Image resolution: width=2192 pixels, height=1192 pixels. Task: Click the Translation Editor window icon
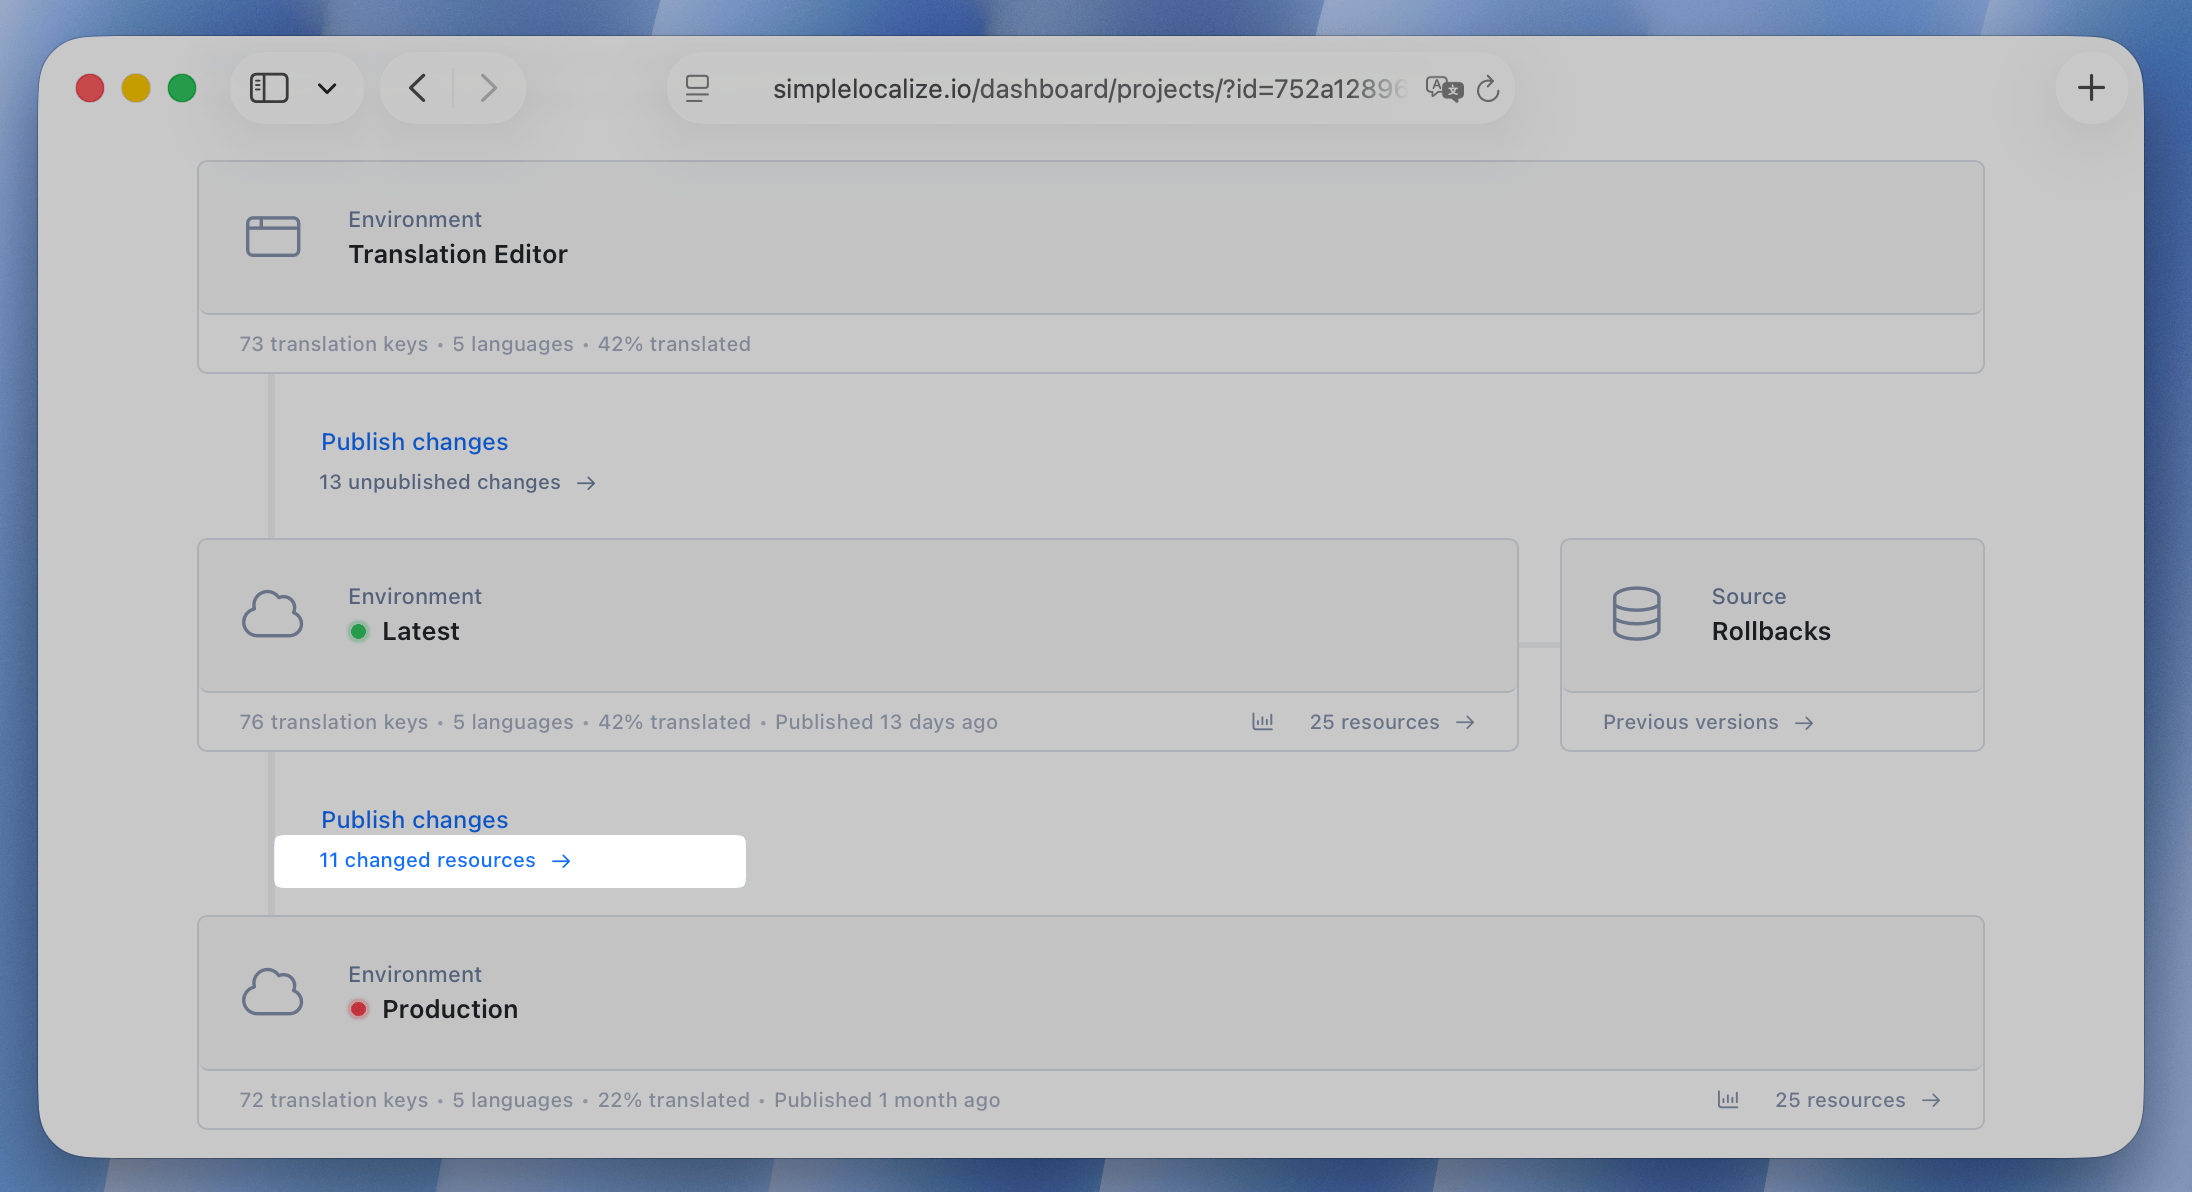click(272, 237)
